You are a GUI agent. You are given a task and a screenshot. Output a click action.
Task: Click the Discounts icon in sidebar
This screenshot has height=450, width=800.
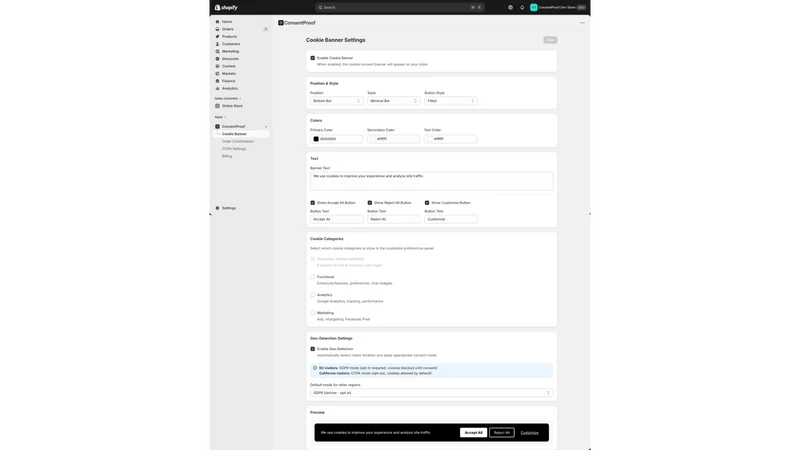(217, 59)
